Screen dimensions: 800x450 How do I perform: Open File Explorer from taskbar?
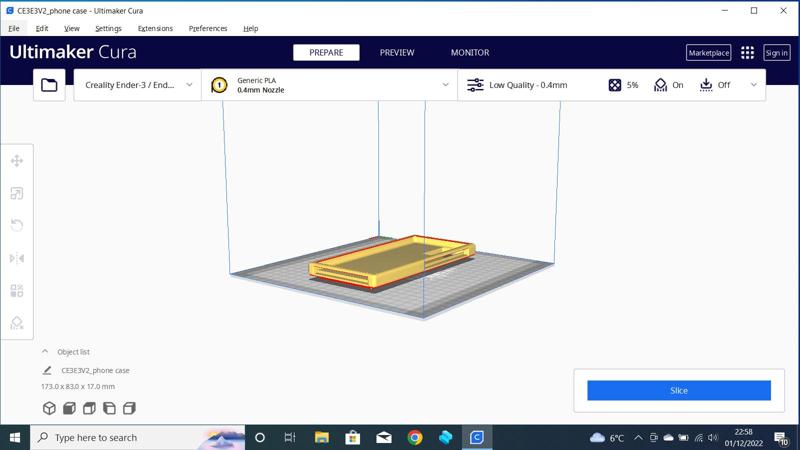(321, 437)
